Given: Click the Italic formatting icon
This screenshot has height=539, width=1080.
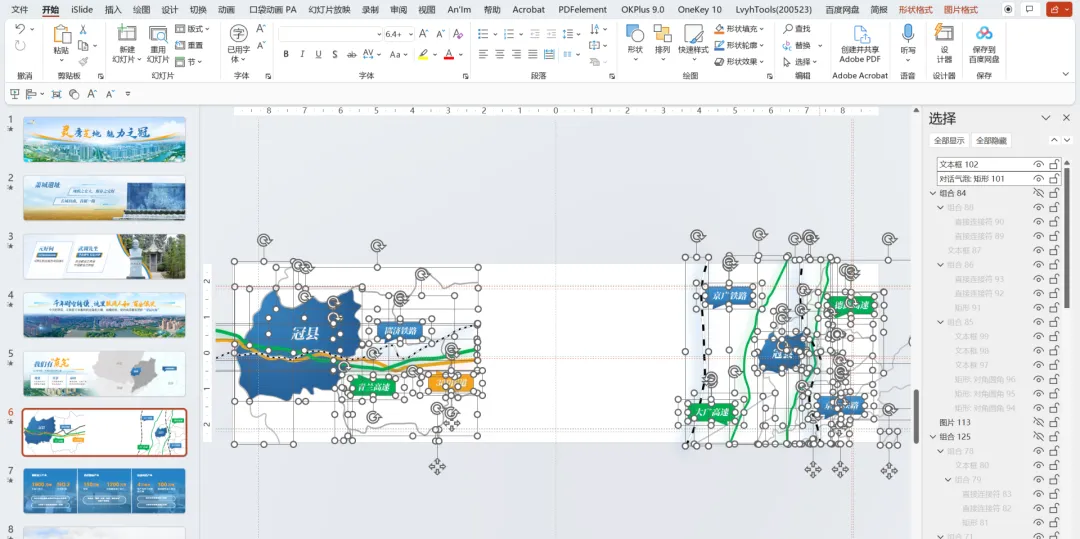Looking at the screenshot, I should pos(302,54).
